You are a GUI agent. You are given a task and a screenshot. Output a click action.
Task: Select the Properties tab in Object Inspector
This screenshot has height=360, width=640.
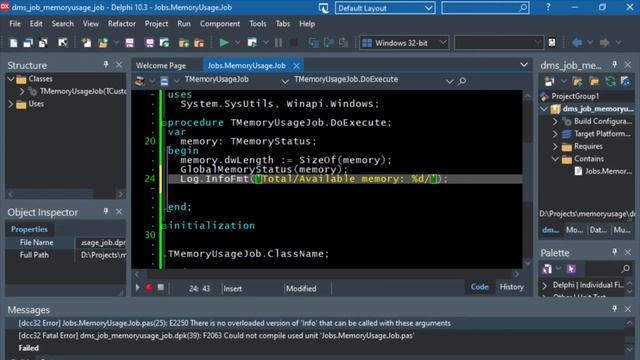[x=29, y=229]
